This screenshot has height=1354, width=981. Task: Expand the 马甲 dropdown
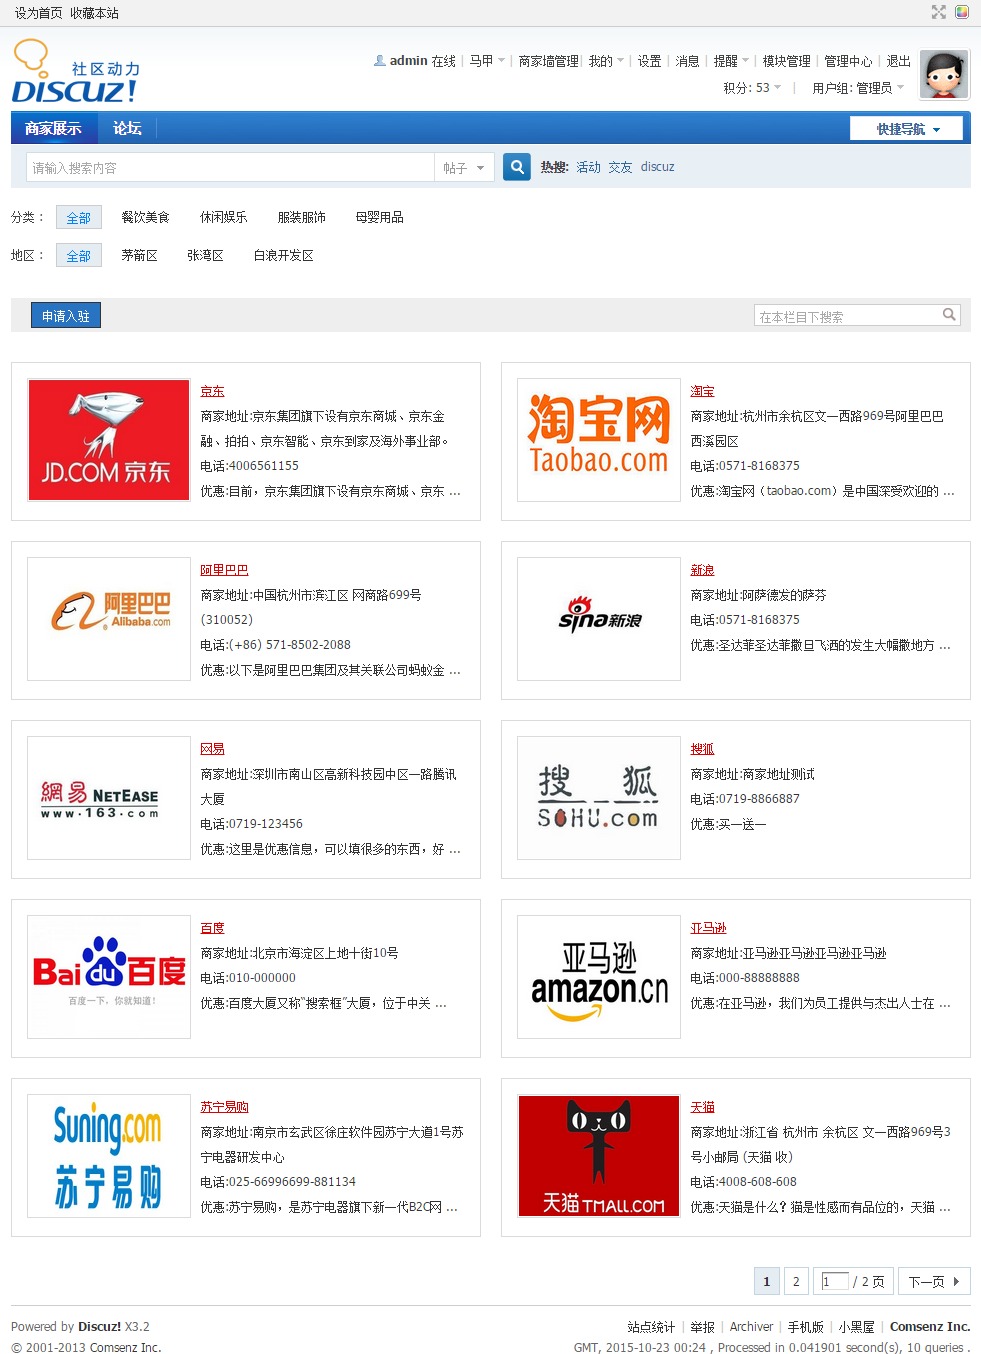click(487, 61)
